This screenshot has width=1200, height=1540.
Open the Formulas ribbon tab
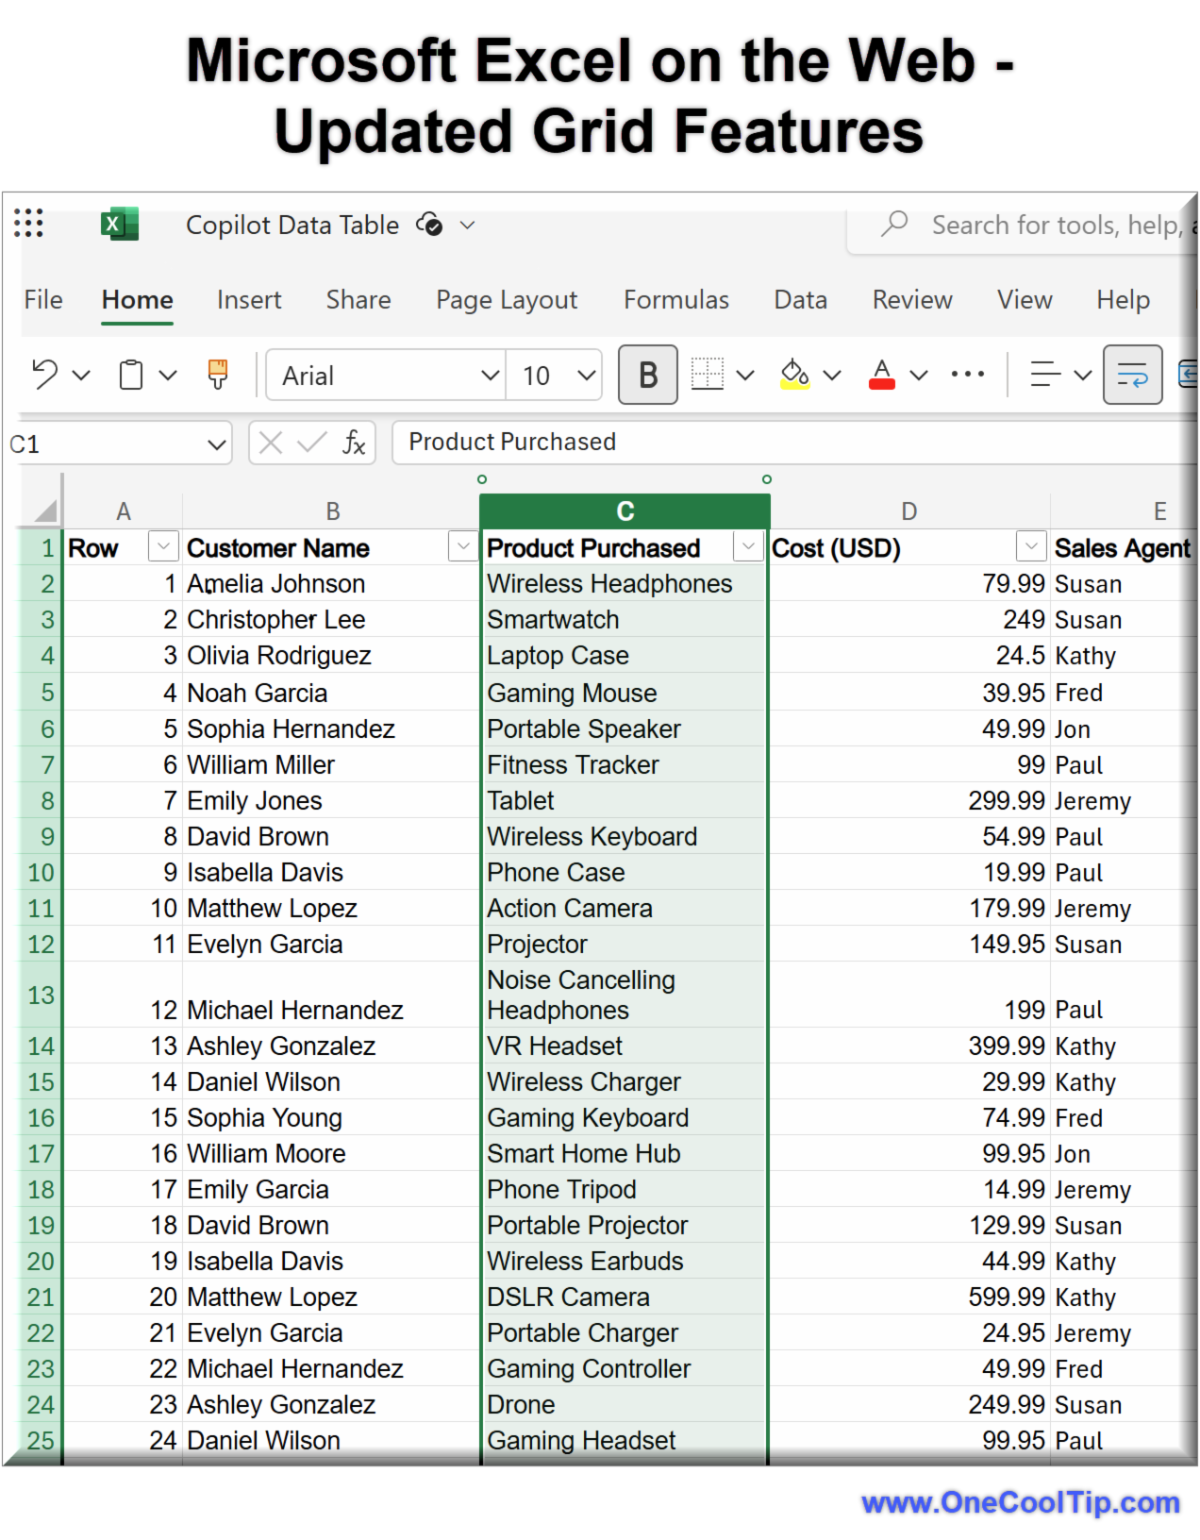click(676, 300)
